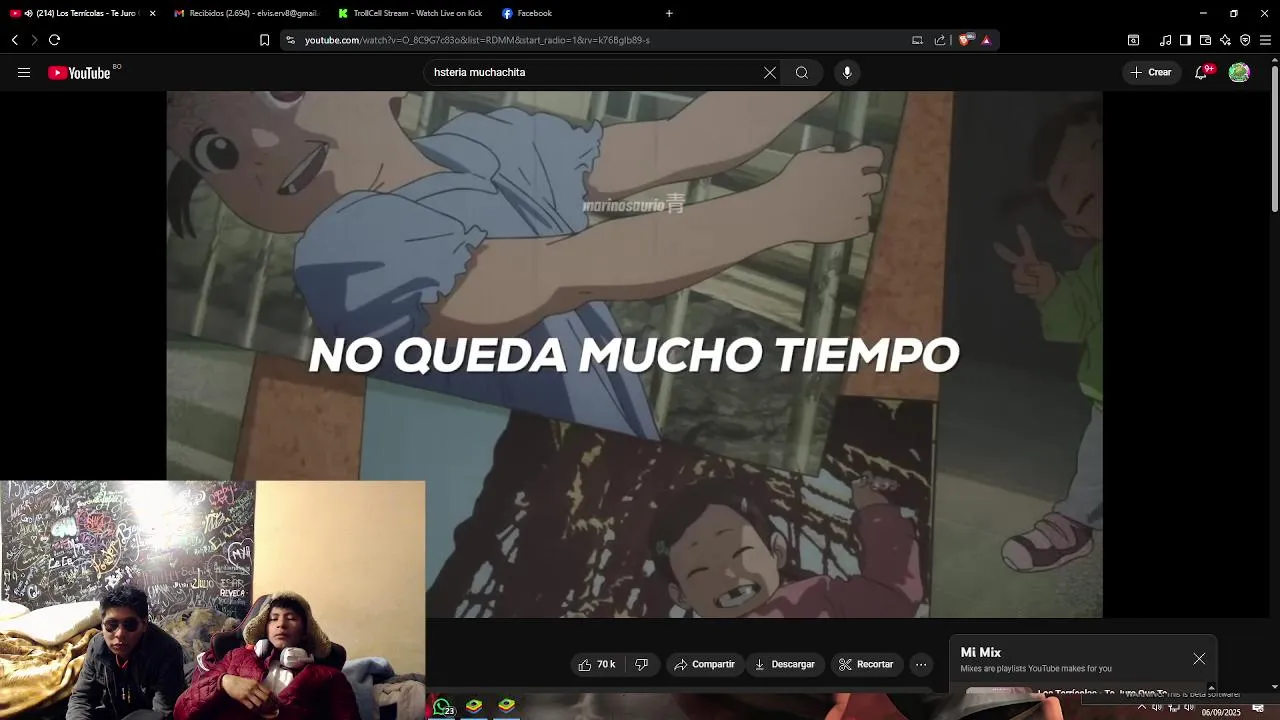Show hidden system tray icons
This screenshot has width=1280, height=720.
click(1141, 708)
